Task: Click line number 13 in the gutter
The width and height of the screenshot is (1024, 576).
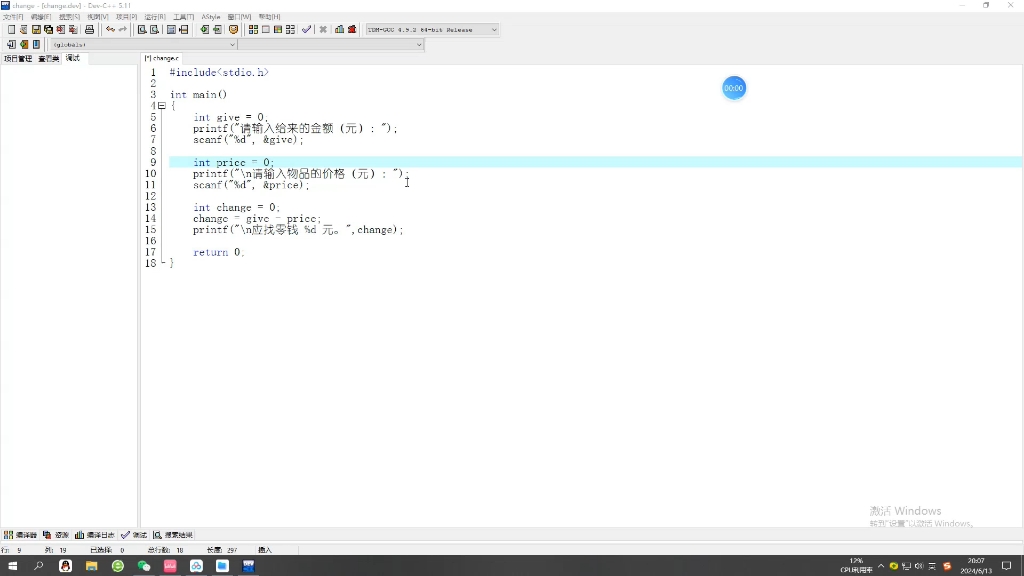Action: [x=151, y=207]
